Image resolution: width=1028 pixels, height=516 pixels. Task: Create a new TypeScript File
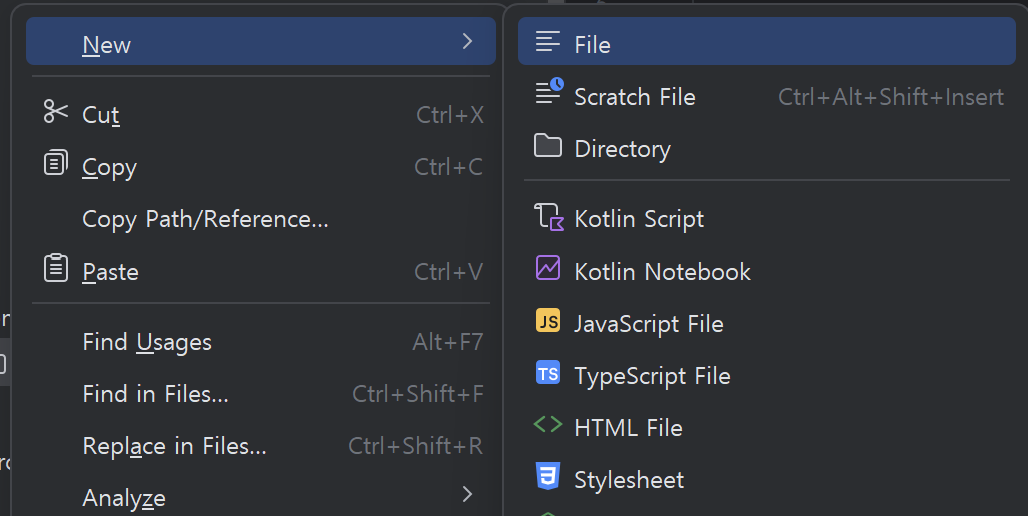(x=652, y=376)
